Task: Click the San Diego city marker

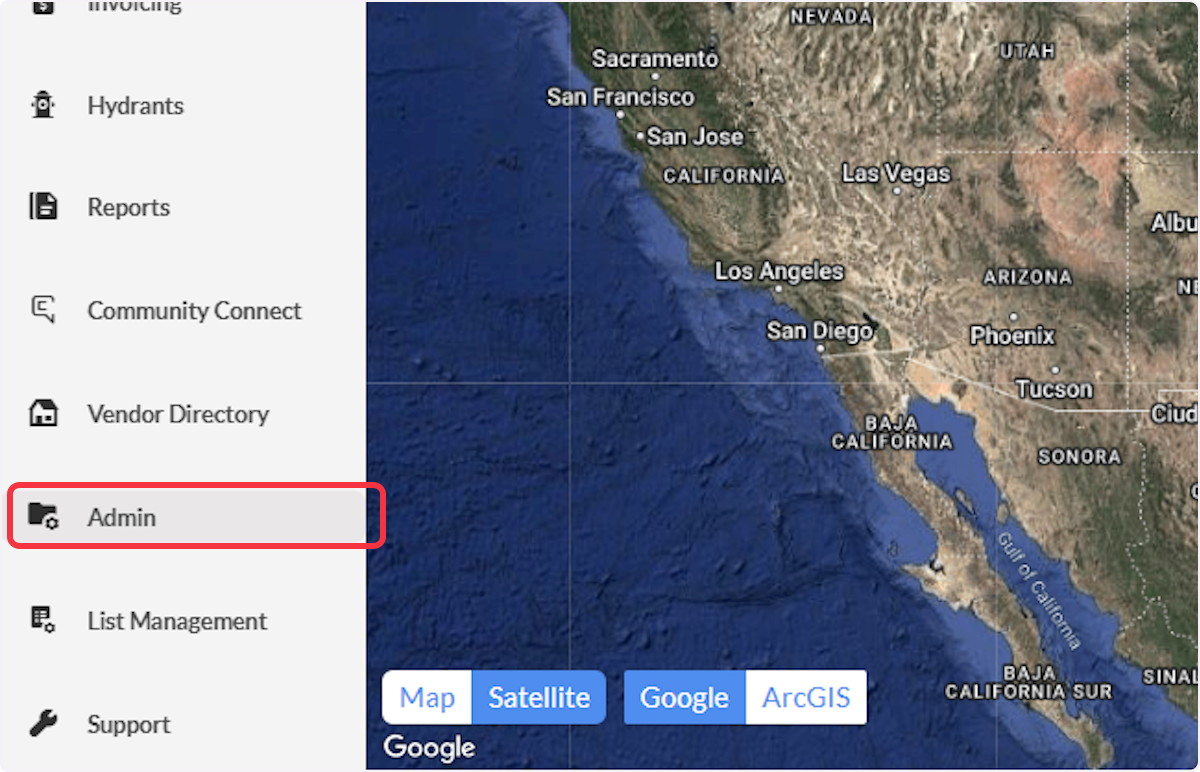Action: [x=820, y=348]
